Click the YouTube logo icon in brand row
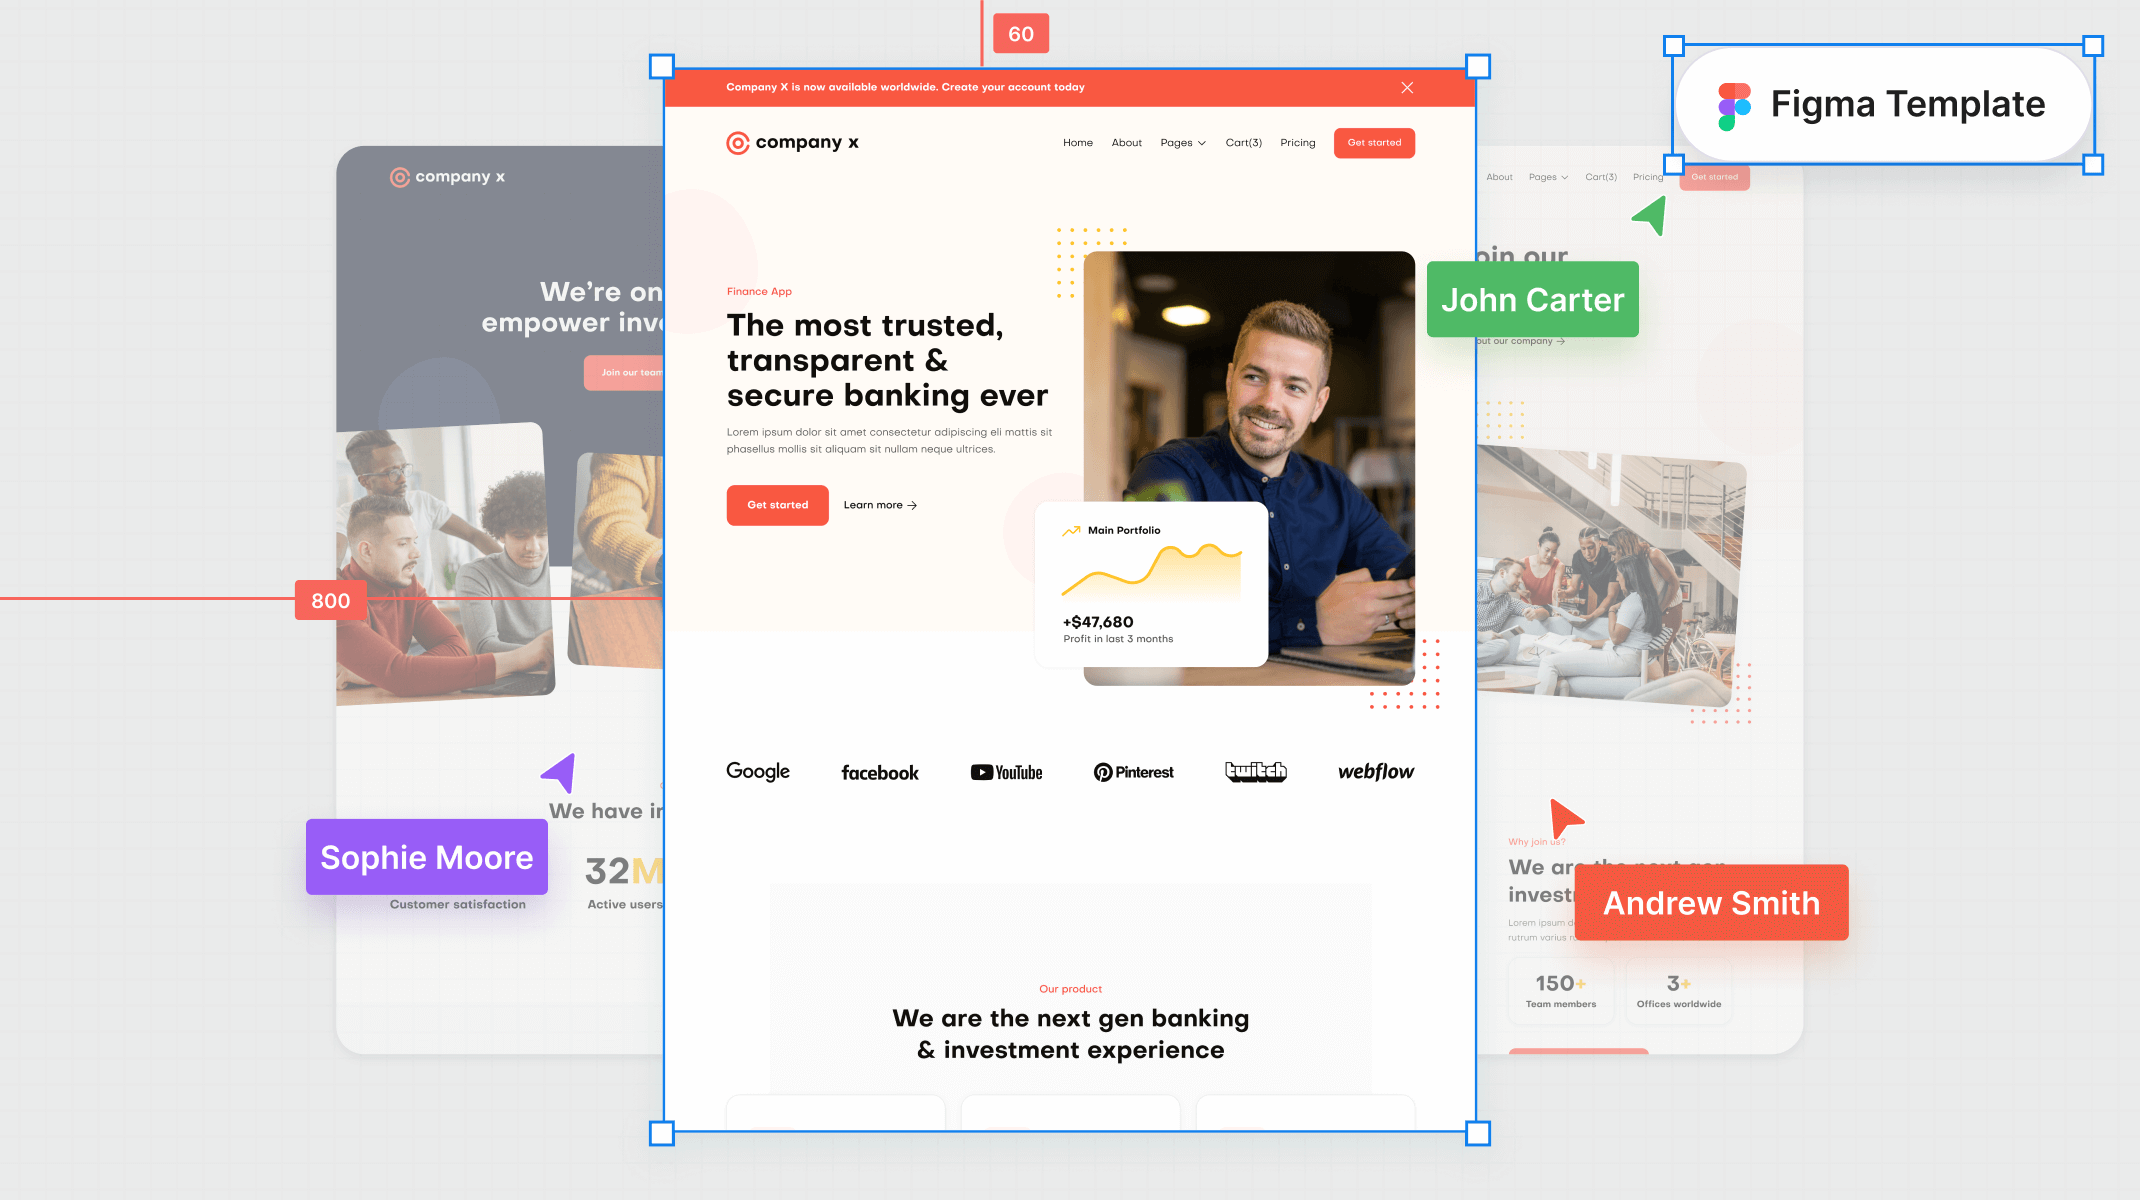 pyautogui.click(x=1007, y=772)
